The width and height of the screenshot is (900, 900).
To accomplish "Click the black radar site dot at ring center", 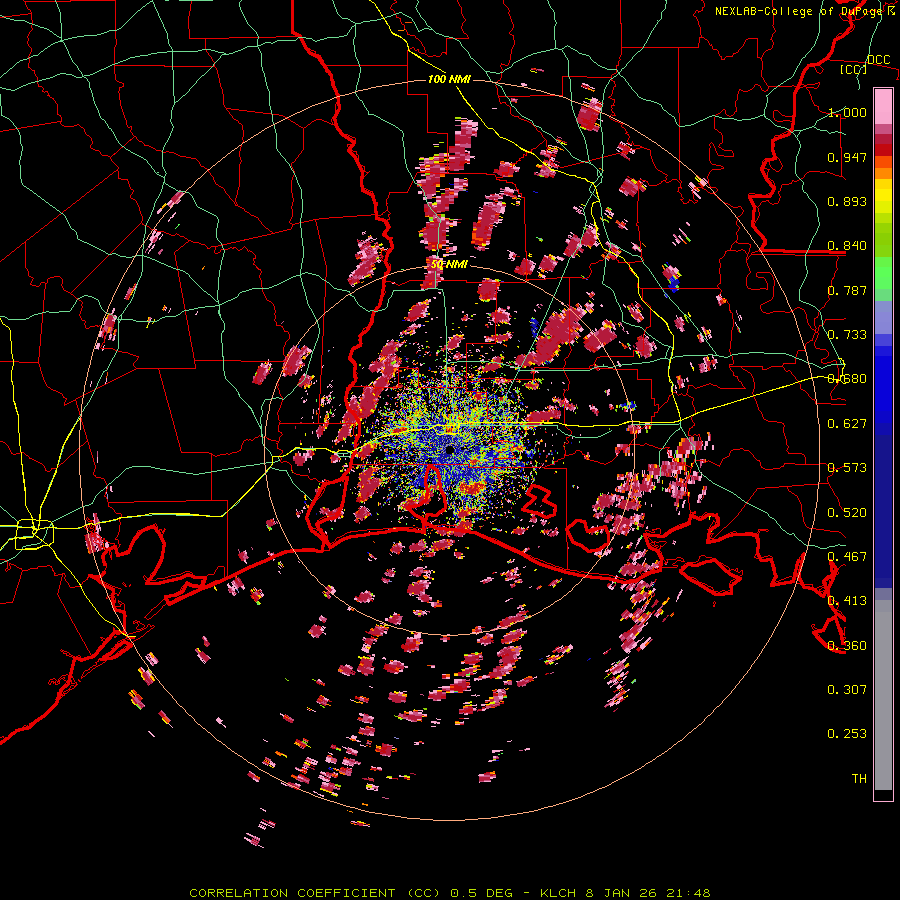I will (449, 451).
